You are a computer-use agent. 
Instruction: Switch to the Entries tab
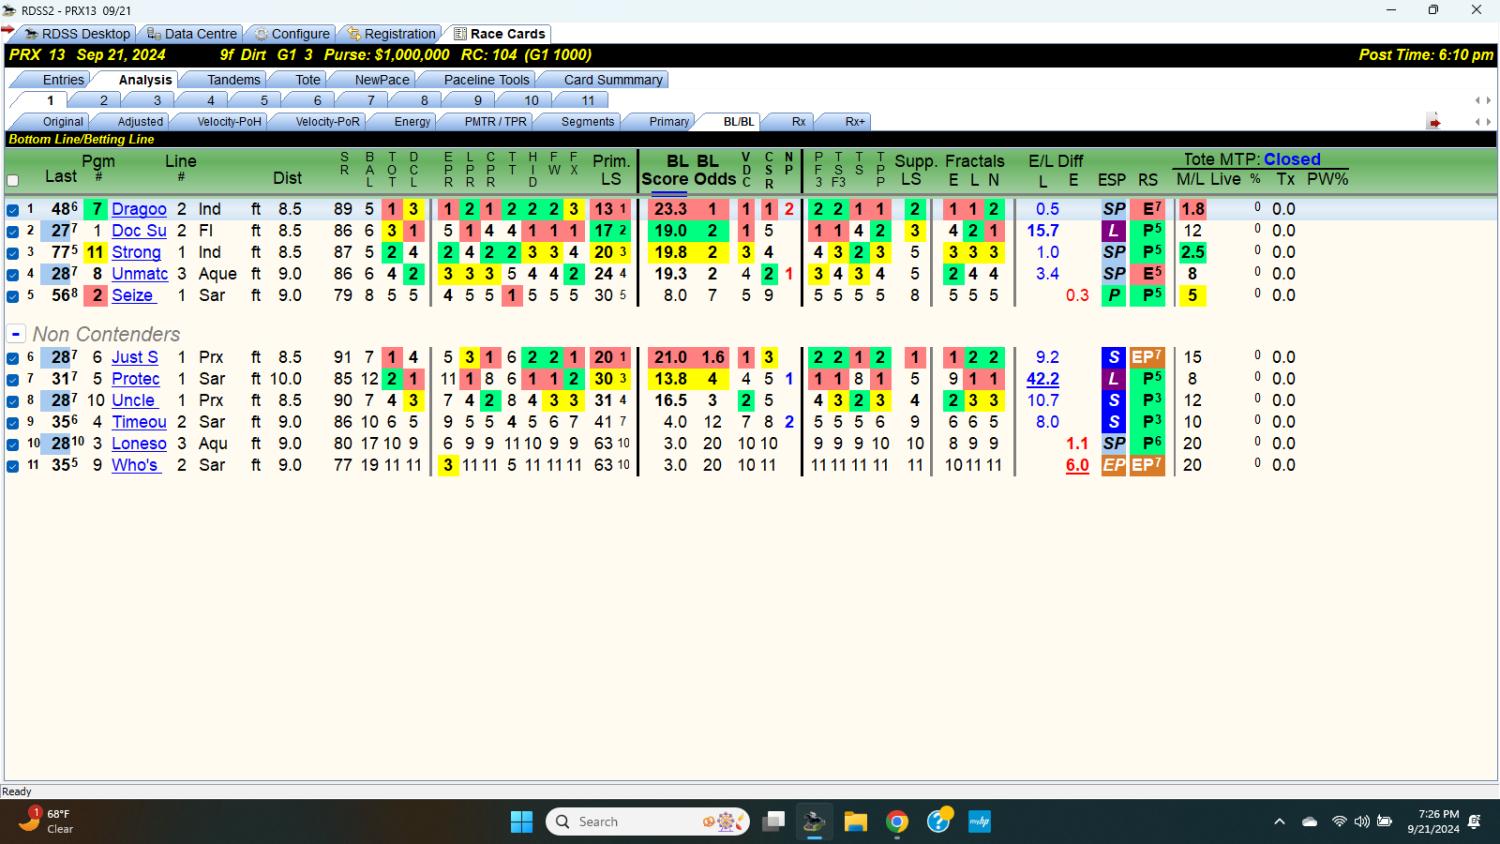[x=63, y=80]
